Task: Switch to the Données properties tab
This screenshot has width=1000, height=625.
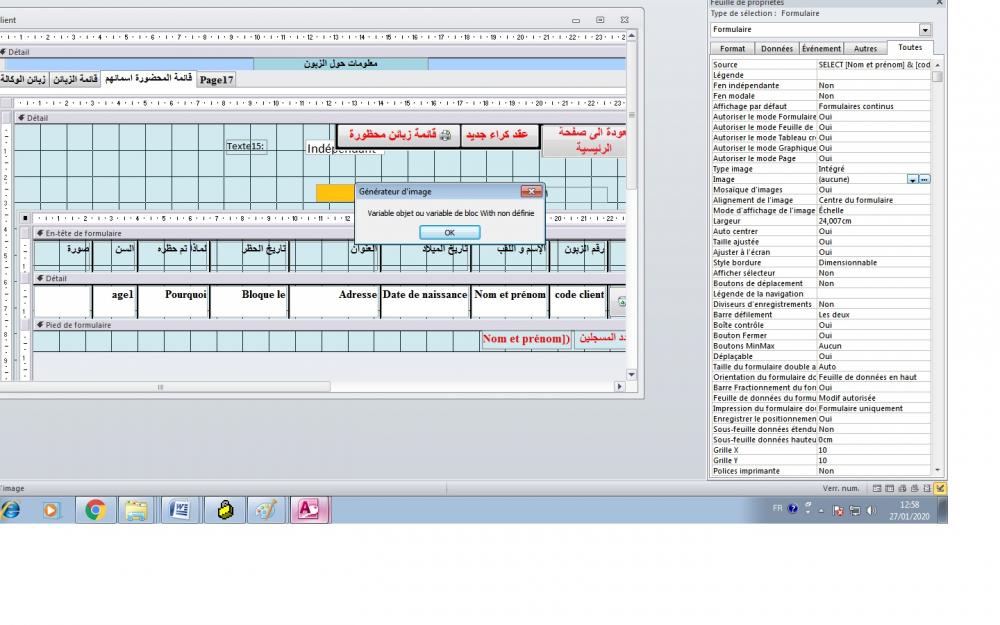Action: pyautogui.click(x=777, y=48)
